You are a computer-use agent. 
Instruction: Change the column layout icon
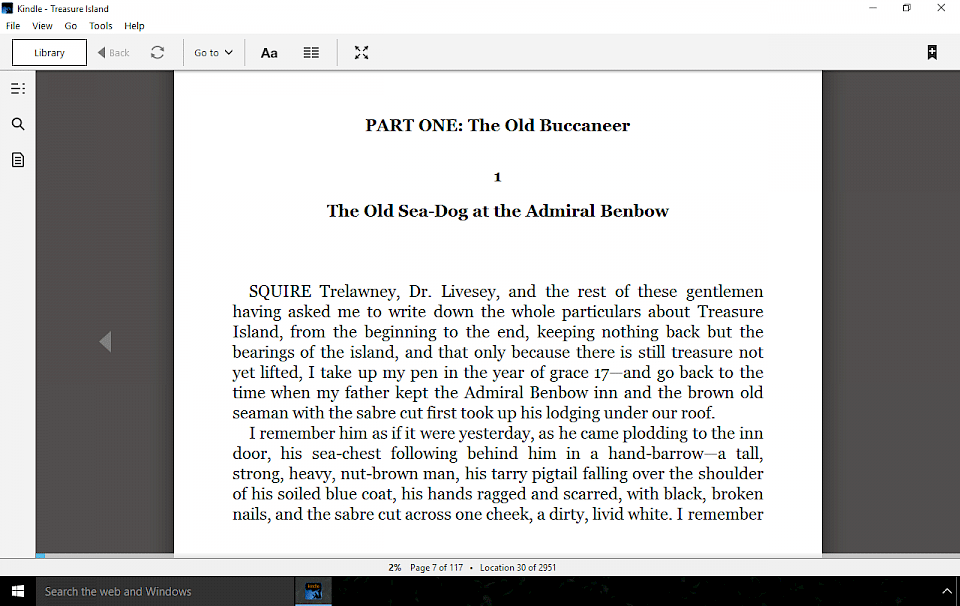tap(311, 53)
